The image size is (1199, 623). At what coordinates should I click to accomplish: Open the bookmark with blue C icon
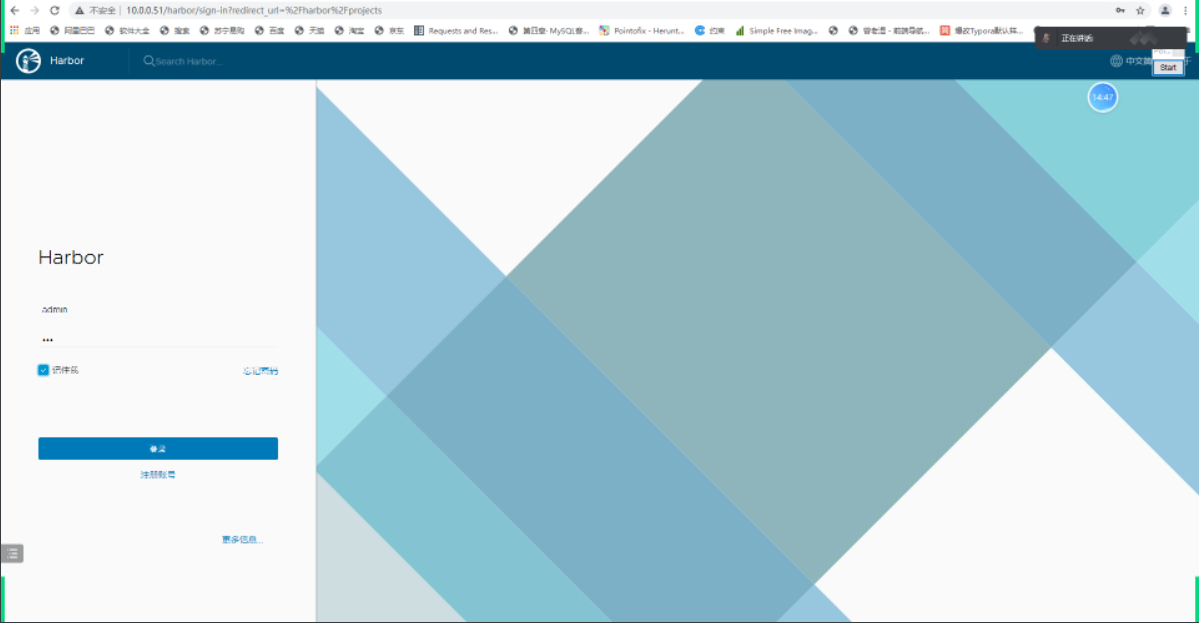point(710,31)
